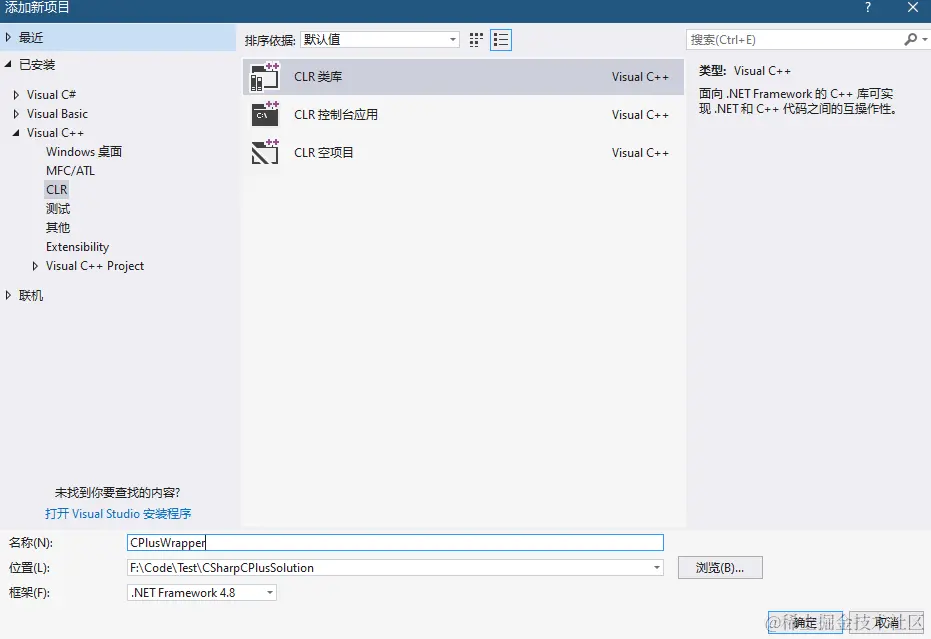Image resolution: width=931 pixels, height=639 pixels.
Task: Click the search magnifier icon
Action: click(x=910, y=39)
